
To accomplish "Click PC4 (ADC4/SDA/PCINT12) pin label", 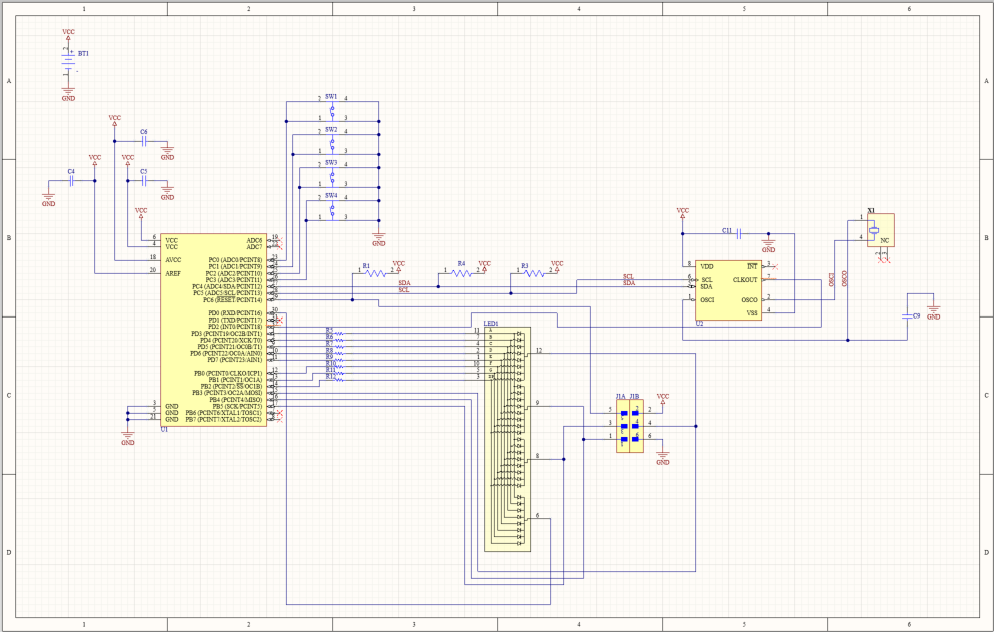I will pyautogui.click(x=227, y=287).
